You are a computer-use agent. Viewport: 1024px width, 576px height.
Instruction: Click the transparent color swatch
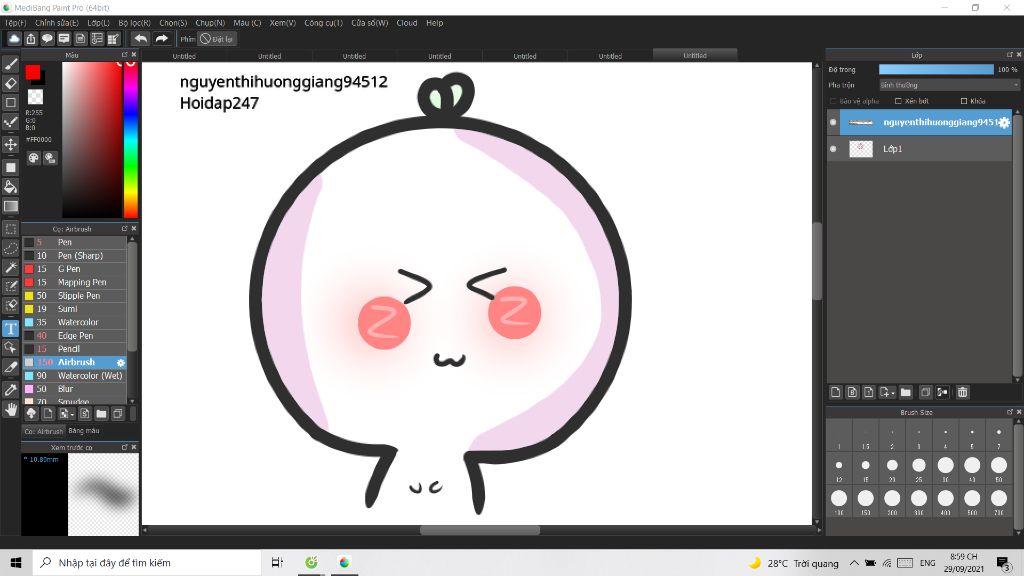pyautogui.click(x=35, y=97)
